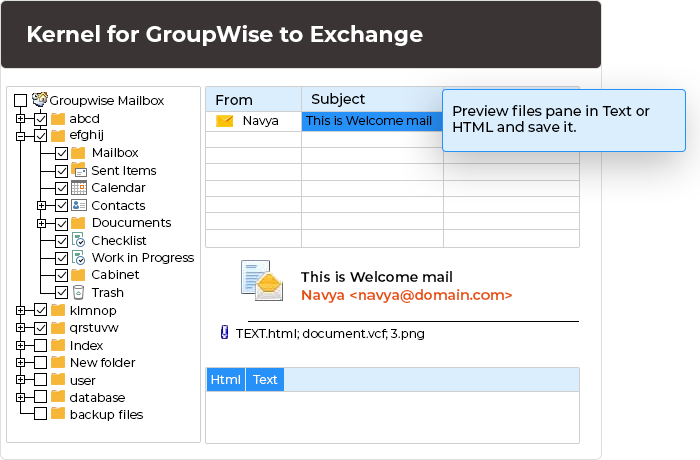Click the Mailbox folder icon
Viewport: 700px width, 460px height.
coord(78,153)
